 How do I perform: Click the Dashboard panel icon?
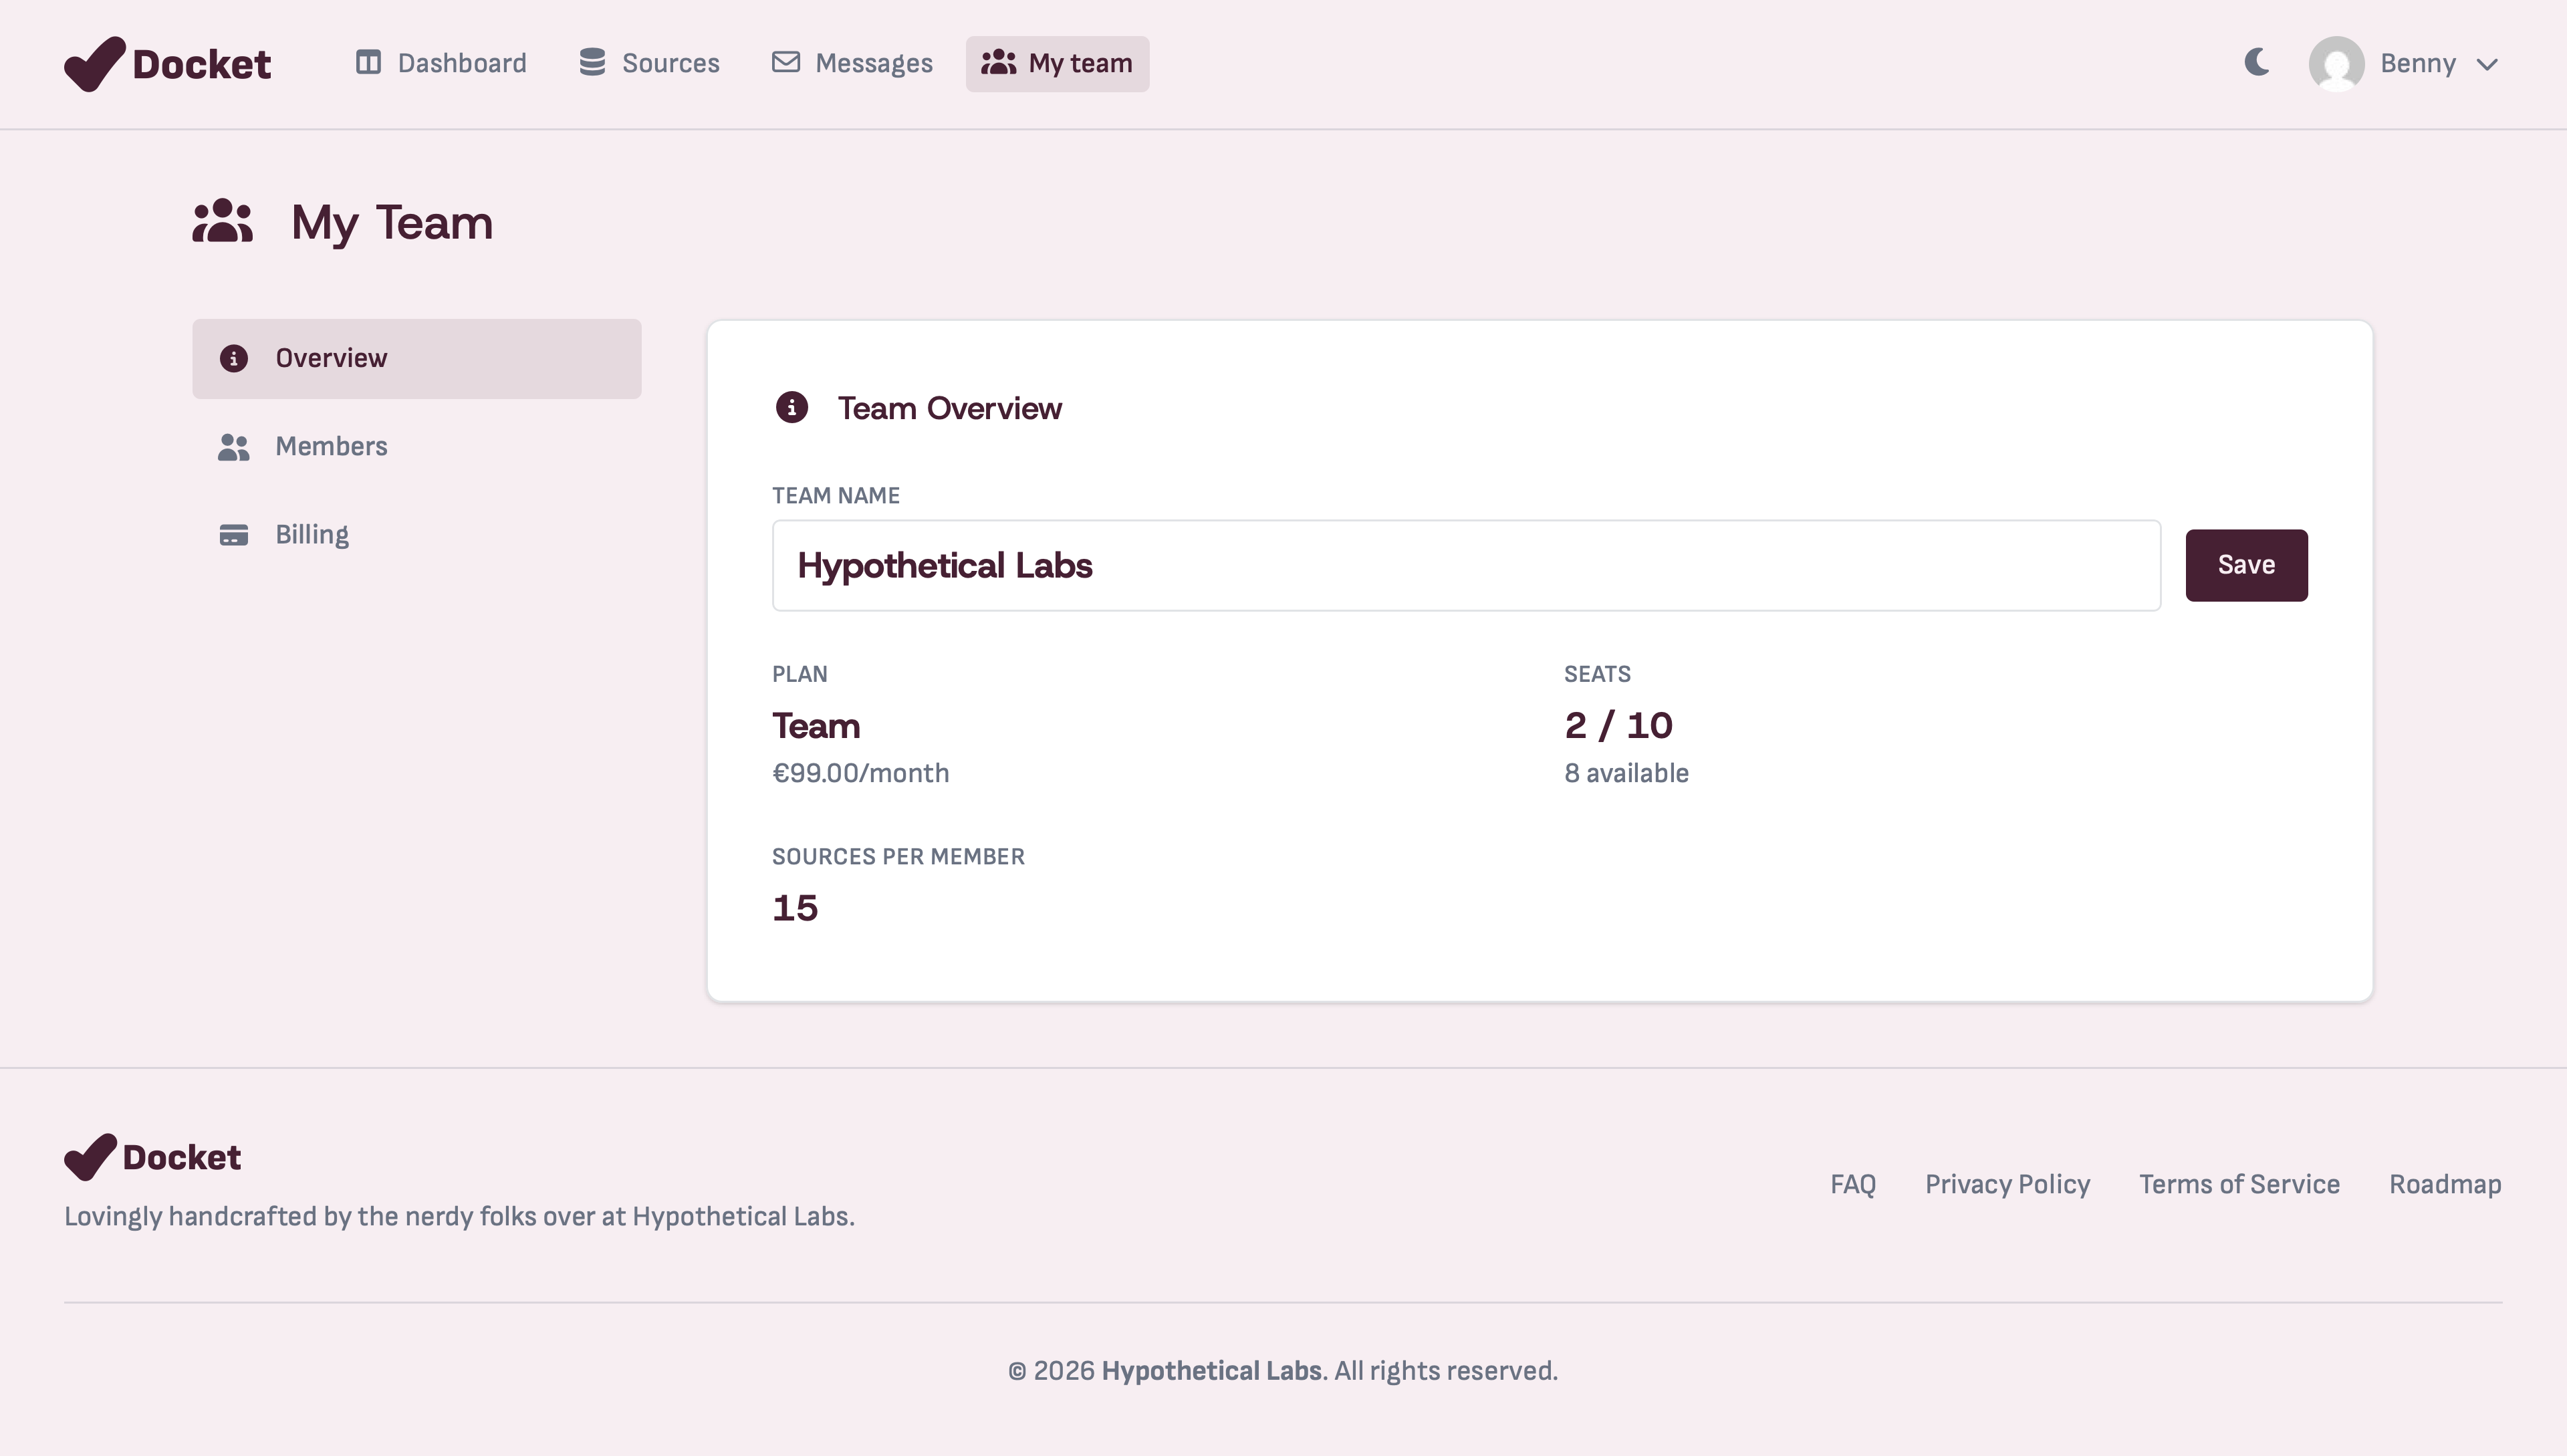pos(368,63)
